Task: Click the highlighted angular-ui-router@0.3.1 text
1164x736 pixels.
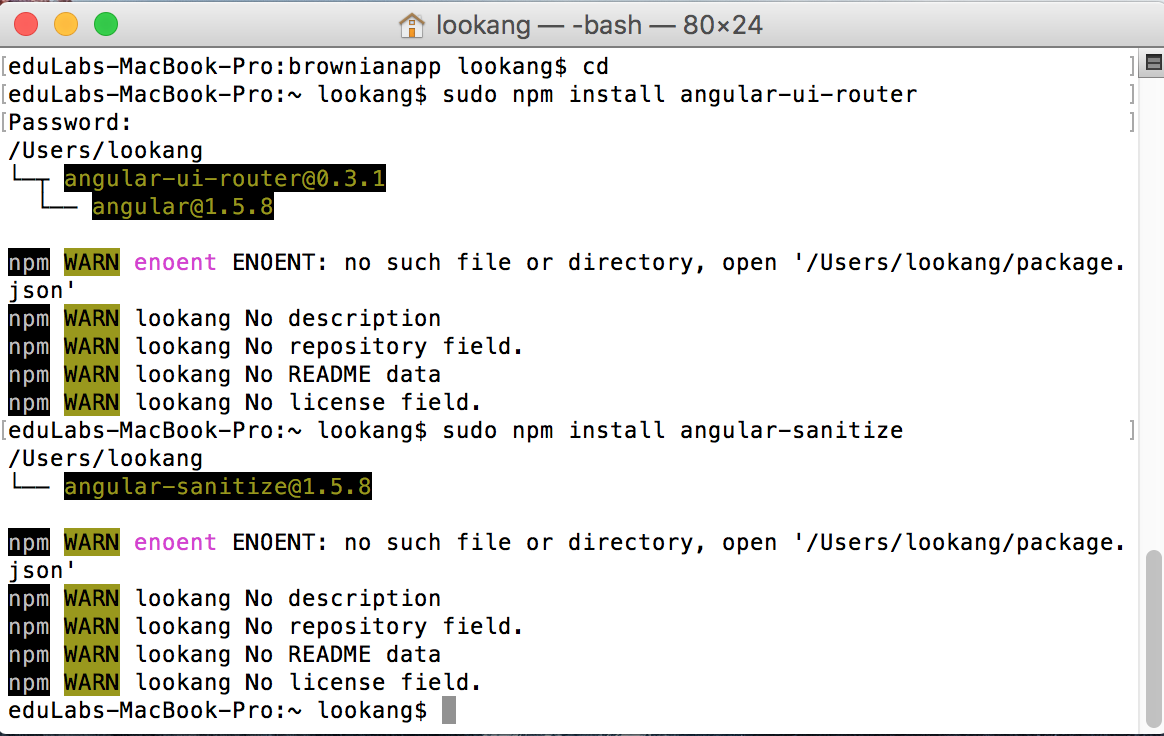Action: pos(224,179)
